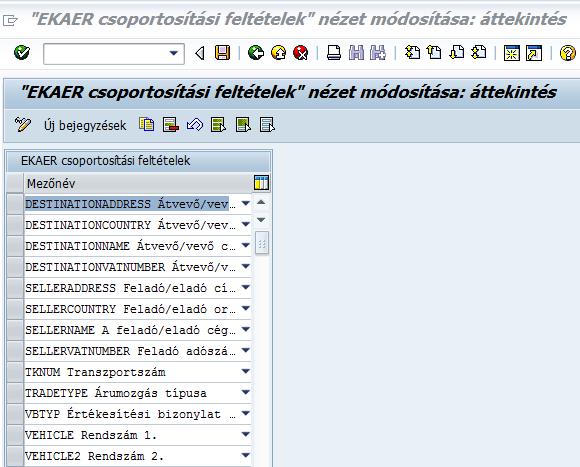Screen dimensions: 580x467
Task: Print with the printer icon
Action: pos(334,53)
